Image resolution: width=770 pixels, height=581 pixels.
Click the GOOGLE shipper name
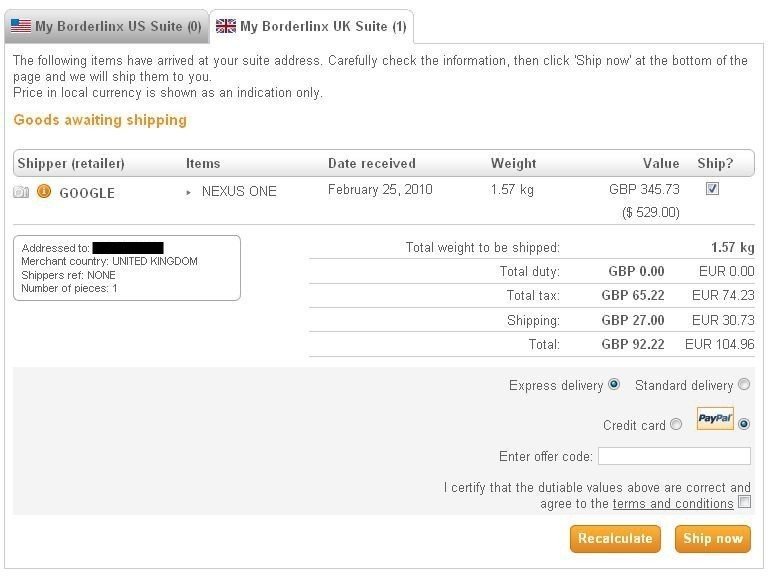tap(87, 193)
